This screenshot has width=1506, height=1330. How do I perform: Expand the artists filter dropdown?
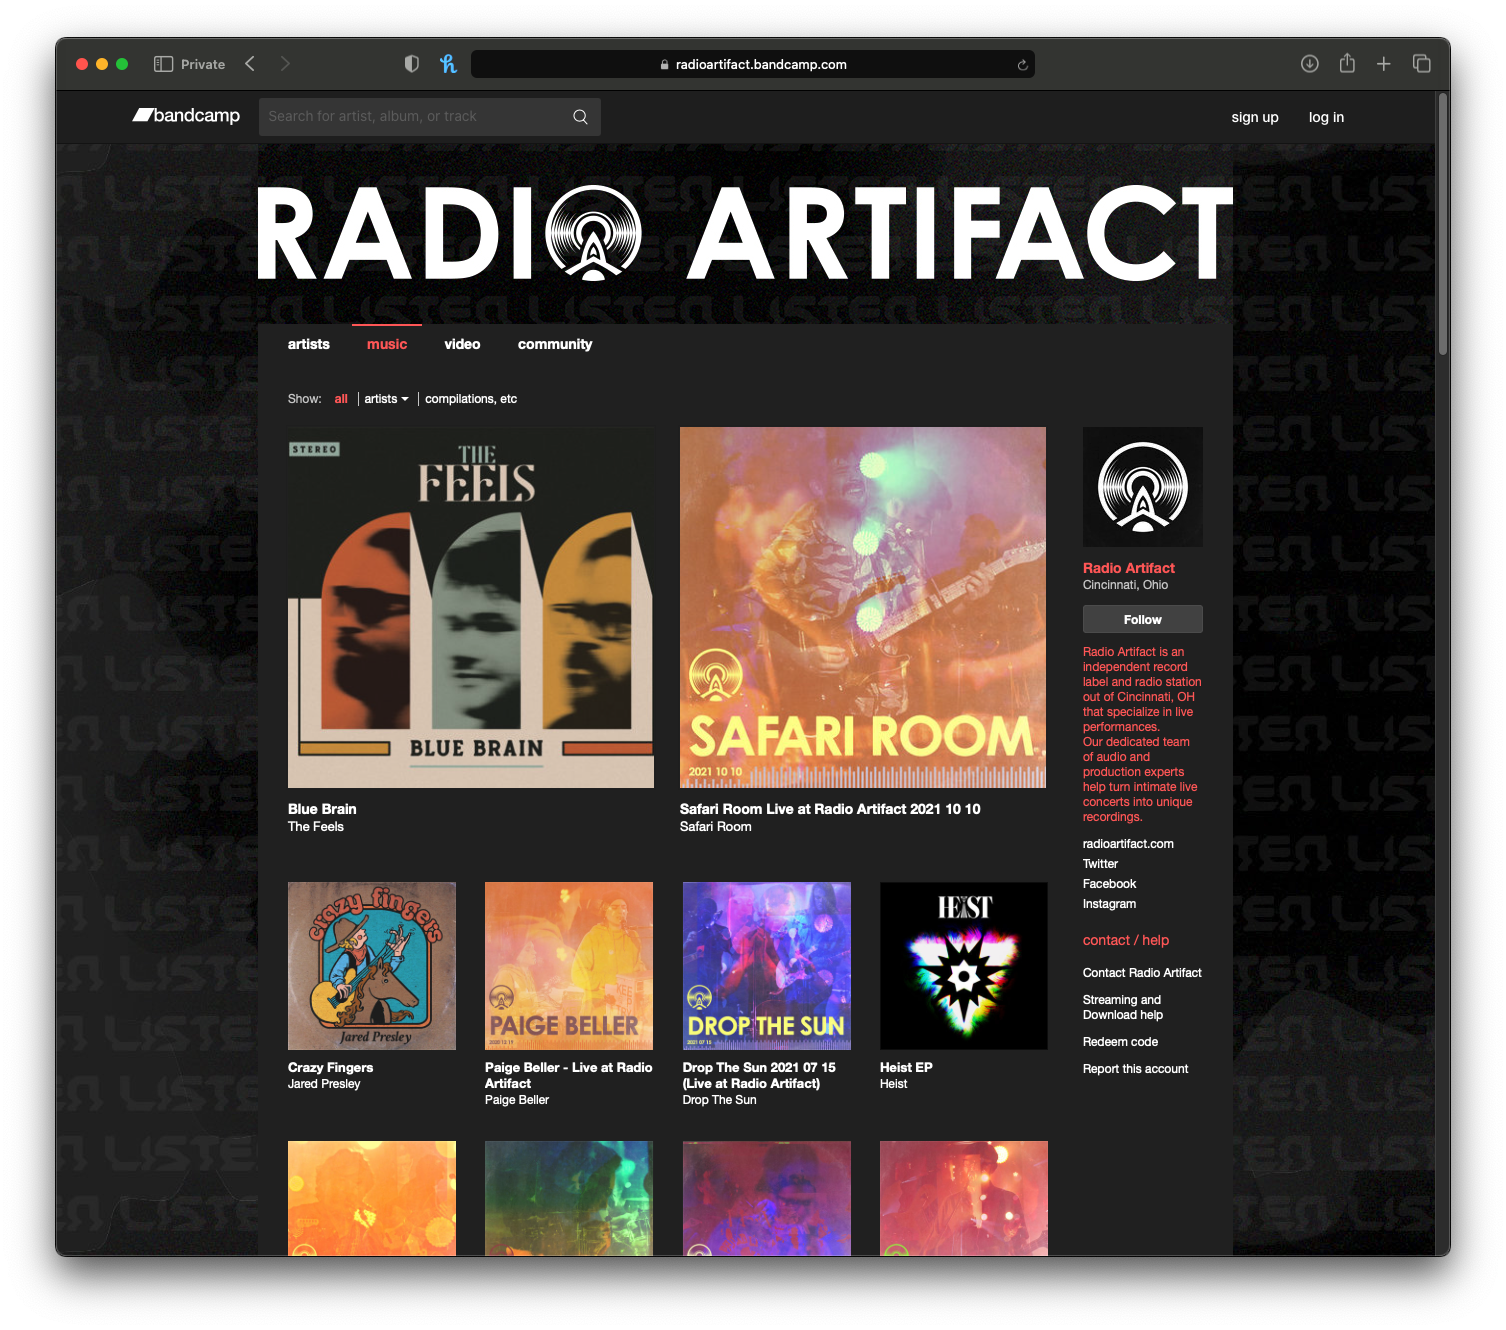pyautogui.click(x=386, y=399)
